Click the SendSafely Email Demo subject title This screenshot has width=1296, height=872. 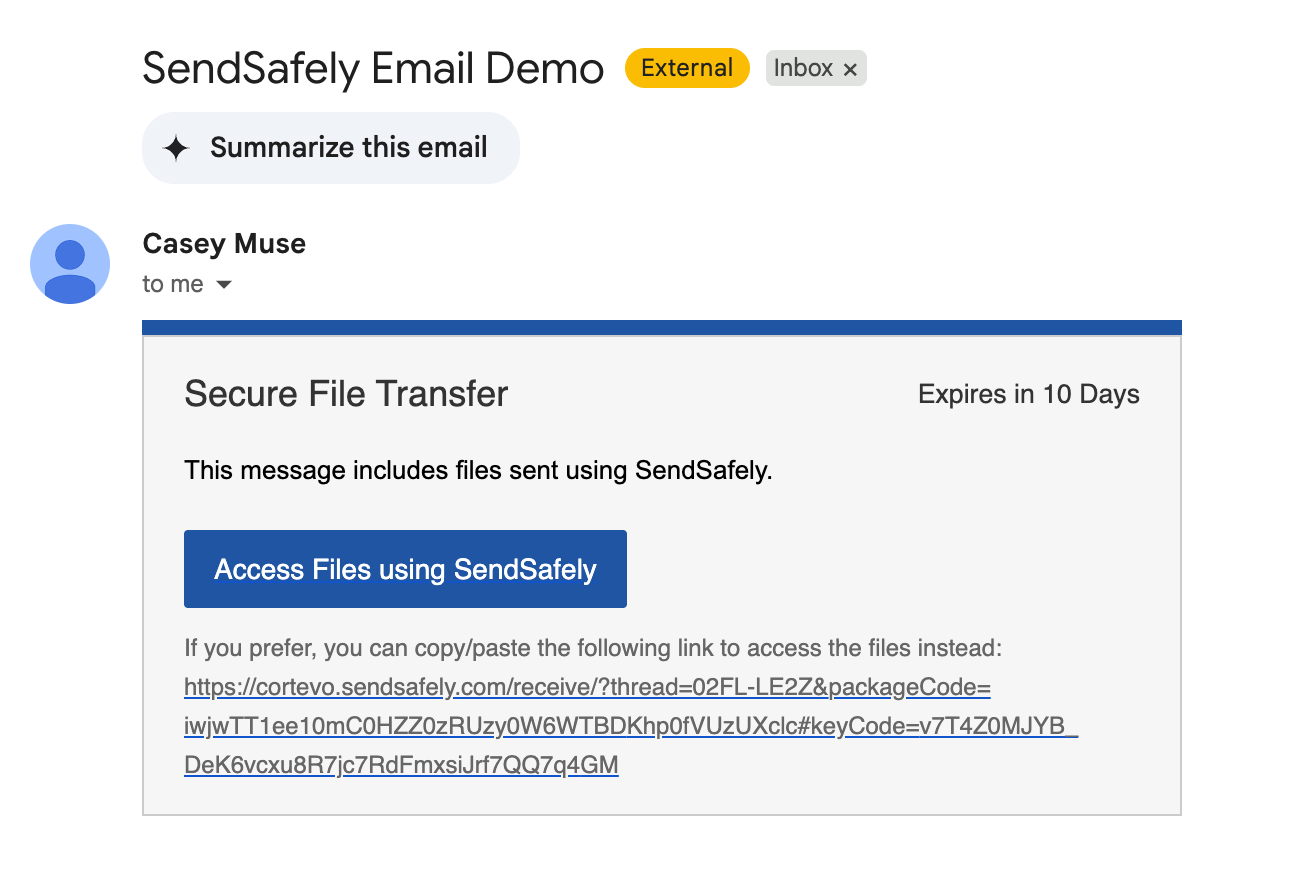pyautogui.click(x=373, y=69)
